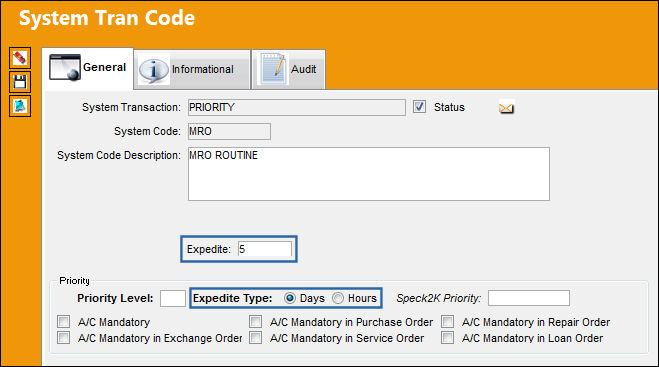Enable the A/C Mandatory checkbox
659x367 pixels.
[x=63, y=322]
